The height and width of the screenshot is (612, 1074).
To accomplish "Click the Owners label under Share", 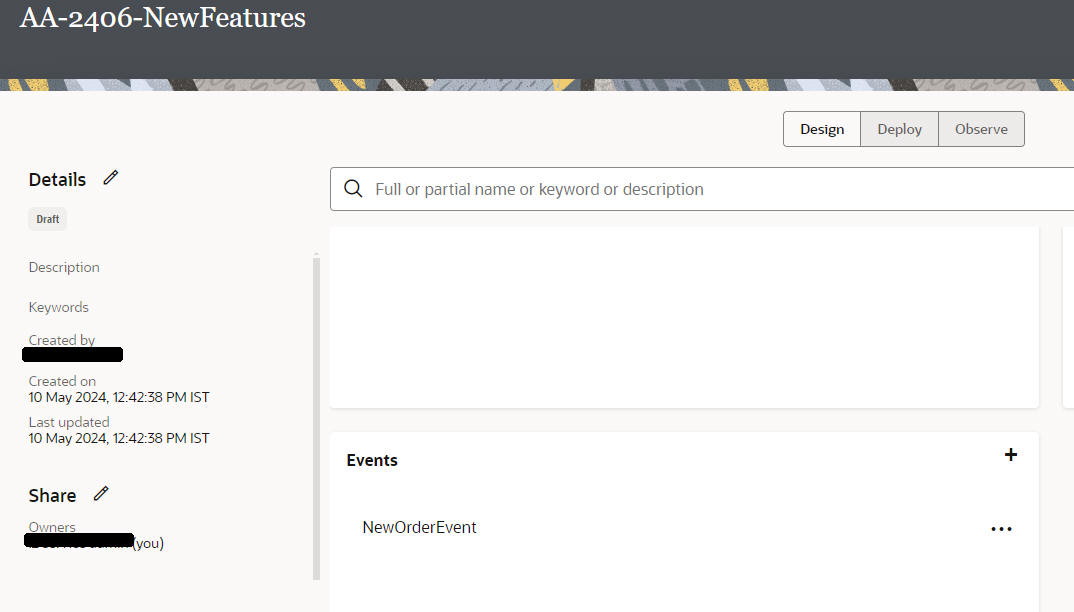I will (52, 527).
